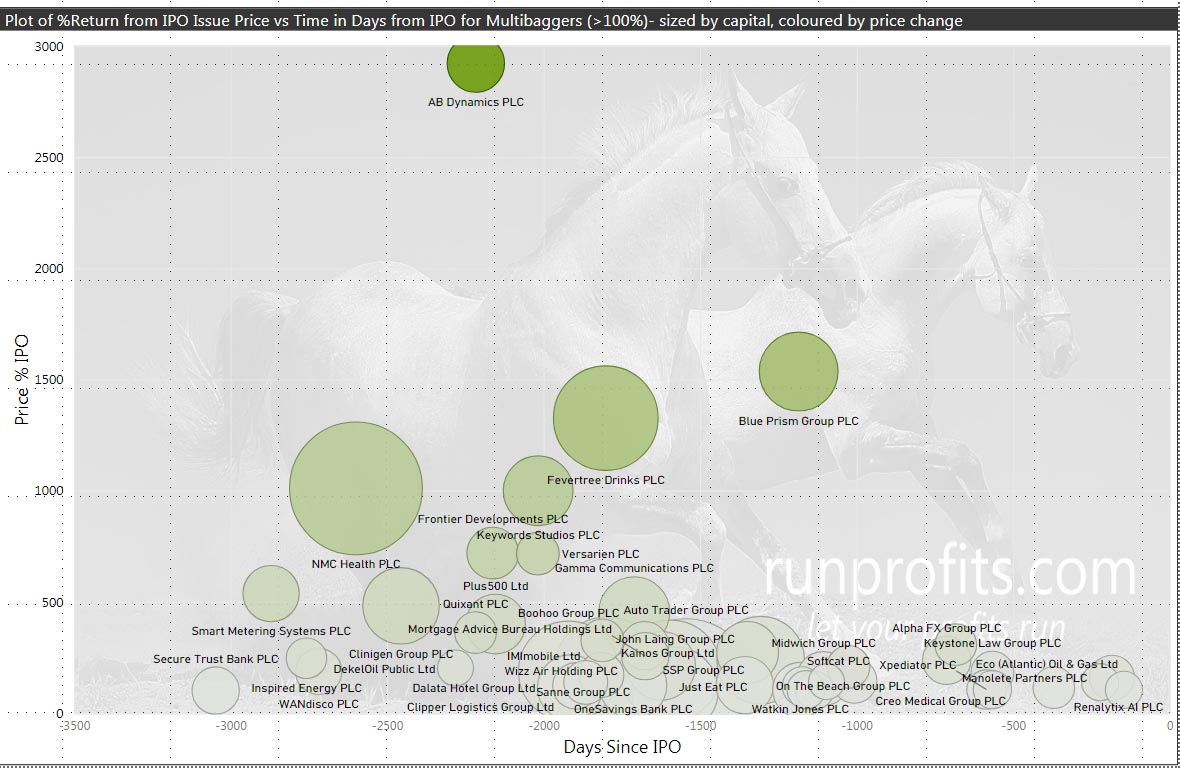Click the Days Since IPO axis title
Screen dimensions: 1180x768
pyautogui.click(x=622, y=747)
